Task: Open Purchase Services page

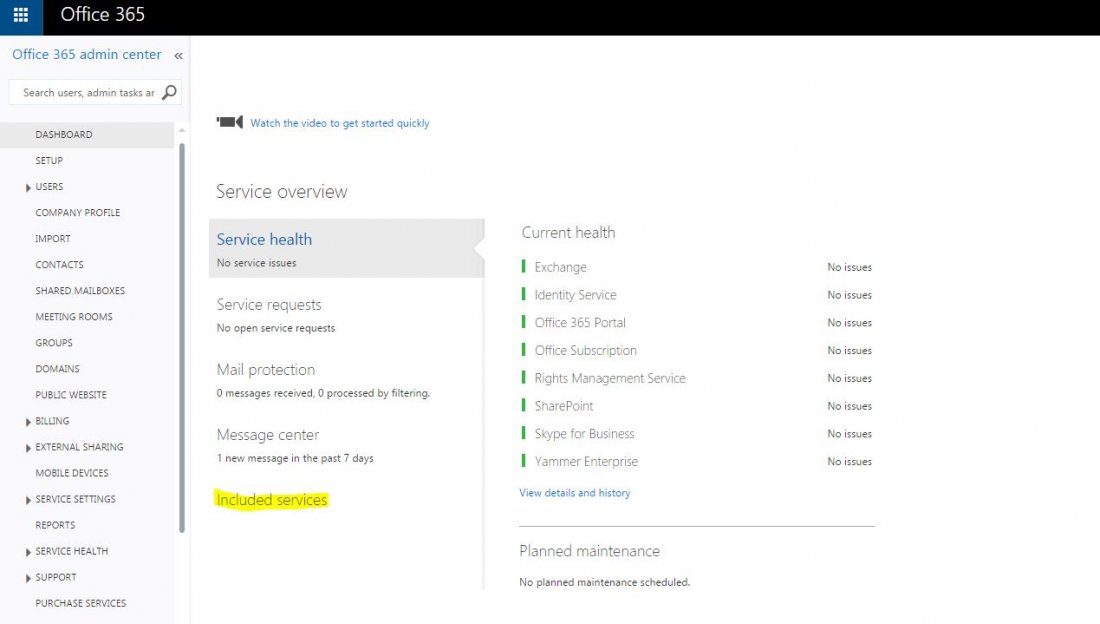Action: click(81, 603)
